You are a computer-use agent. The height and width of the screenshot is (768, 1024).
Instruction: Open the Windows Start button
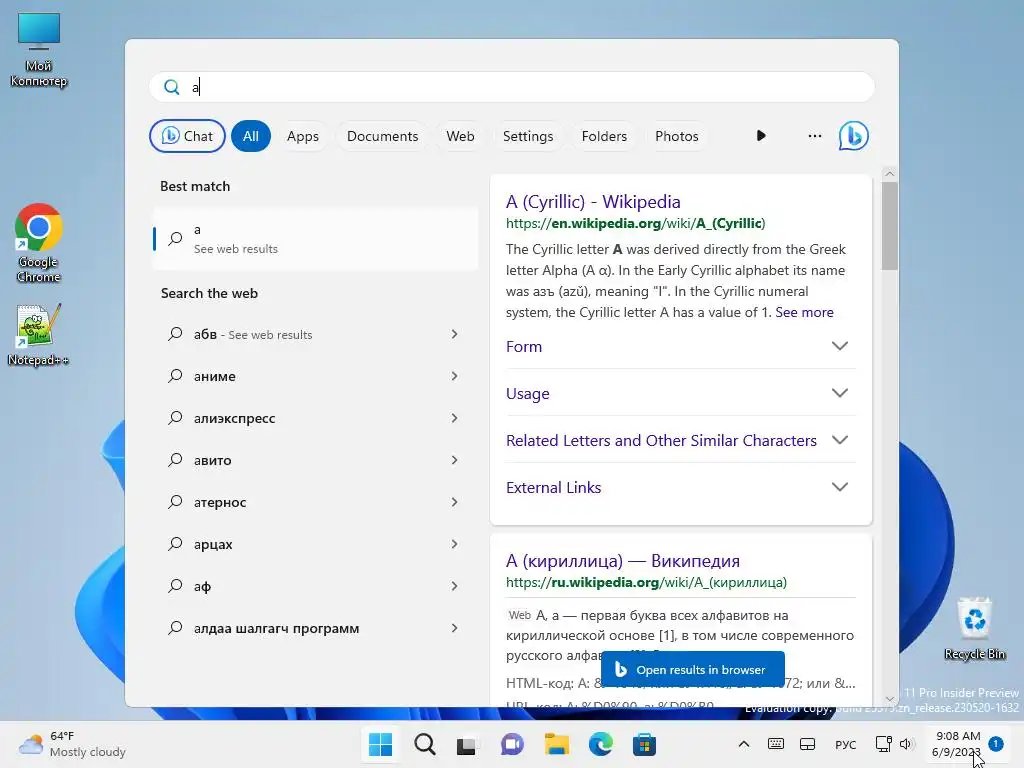pos(381,744)
